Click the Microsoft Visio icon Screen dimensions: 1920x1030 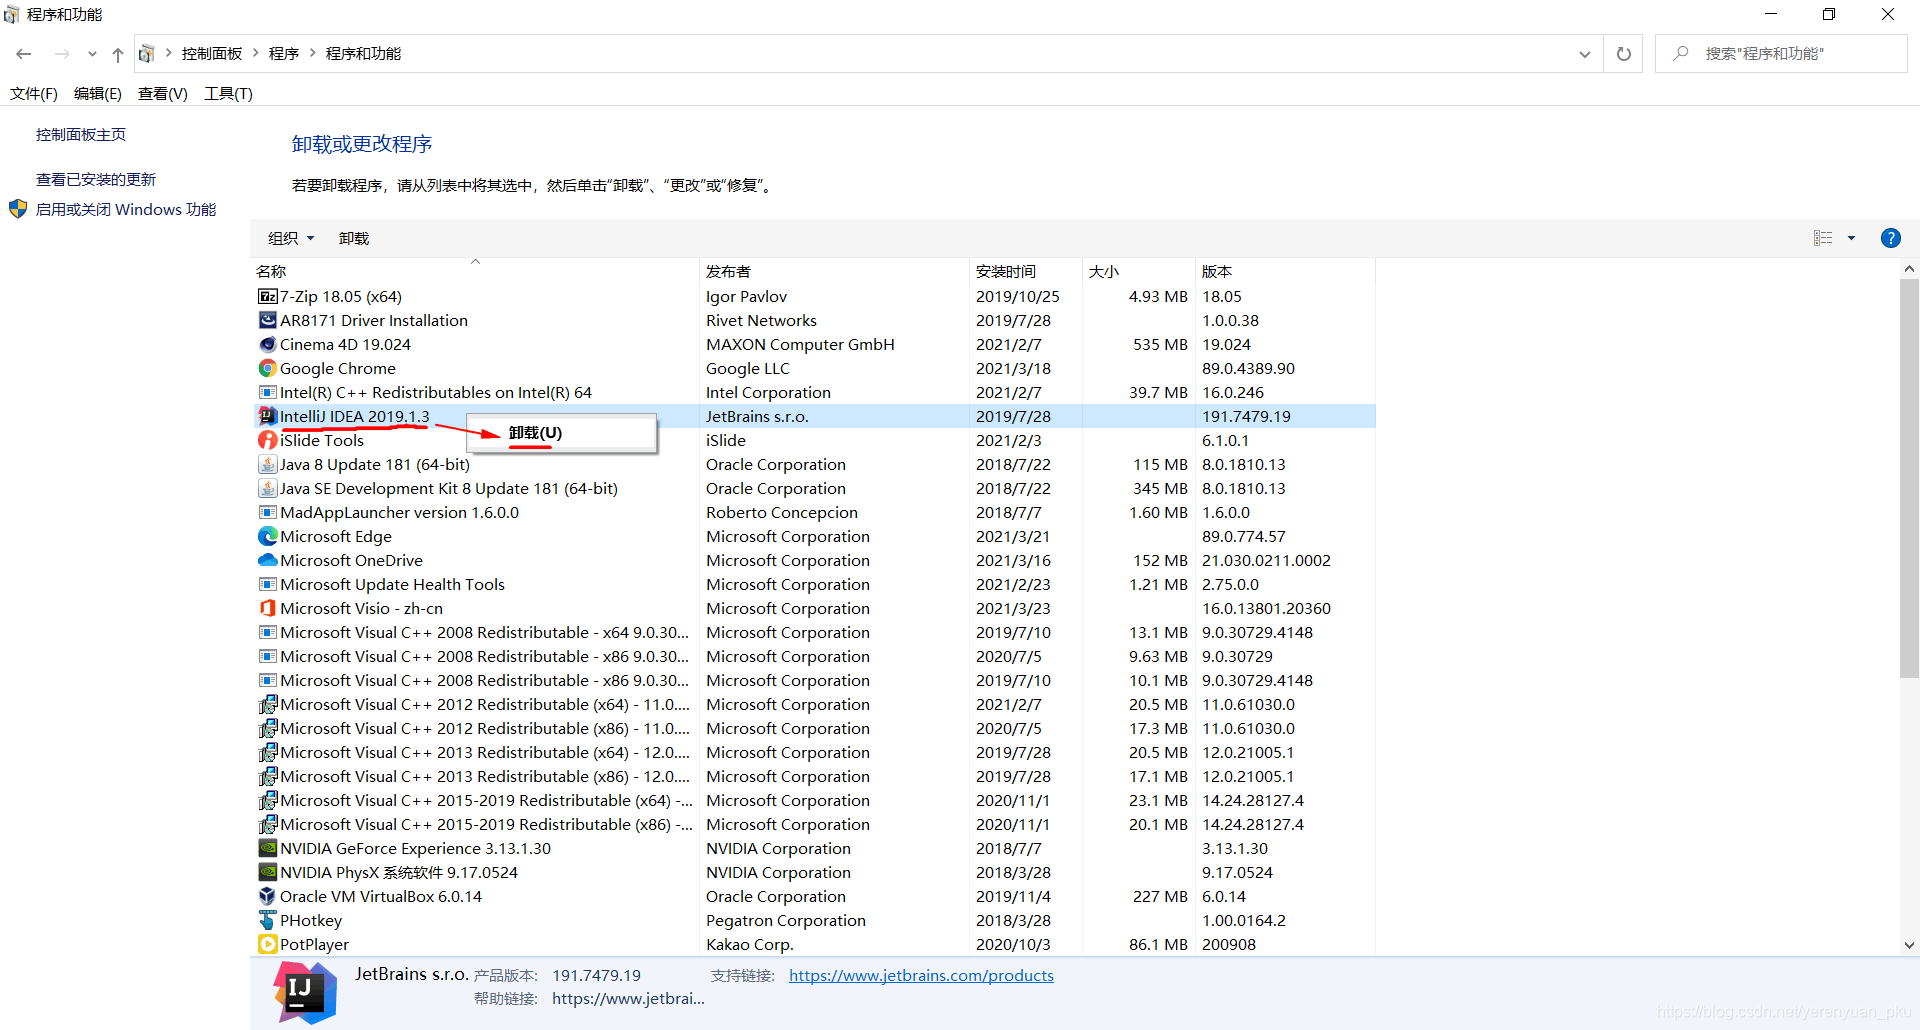tap(267, 608)
